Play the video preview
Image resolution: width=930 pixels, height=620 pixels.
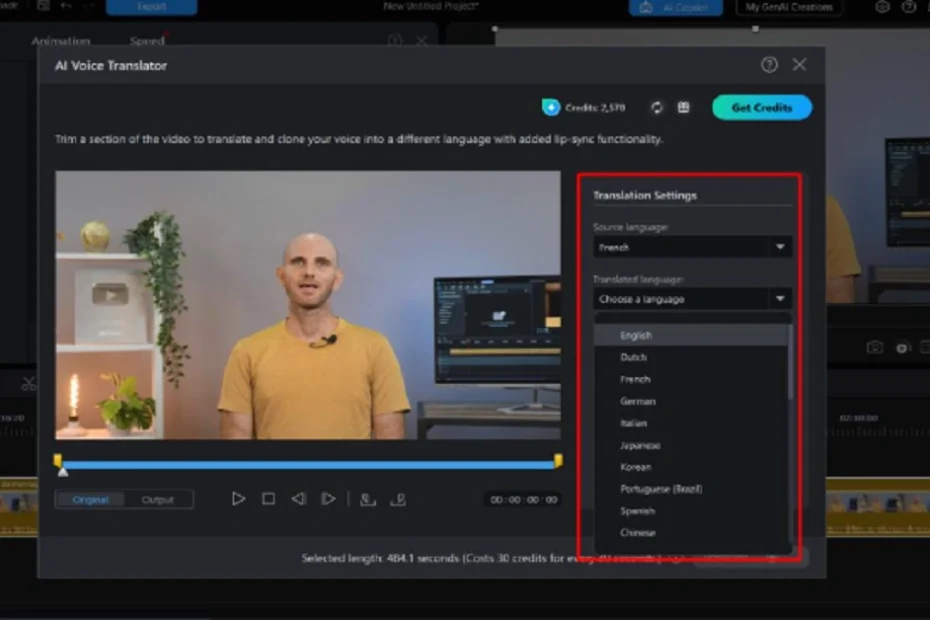(238, 499)
